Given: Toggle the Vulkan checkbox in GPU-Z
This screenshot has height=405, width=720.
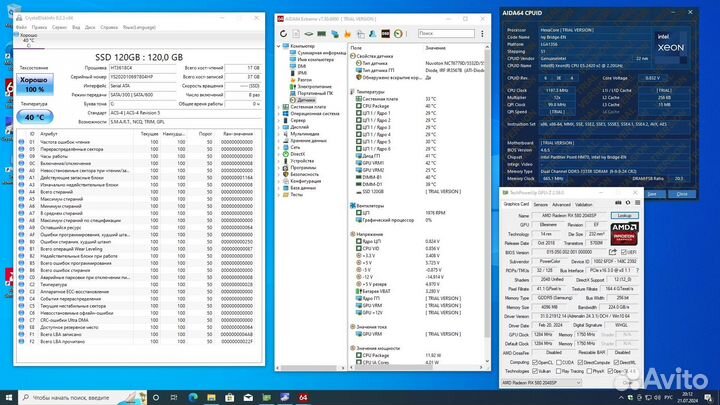Looking at the screenshot, I should (534, 371).
